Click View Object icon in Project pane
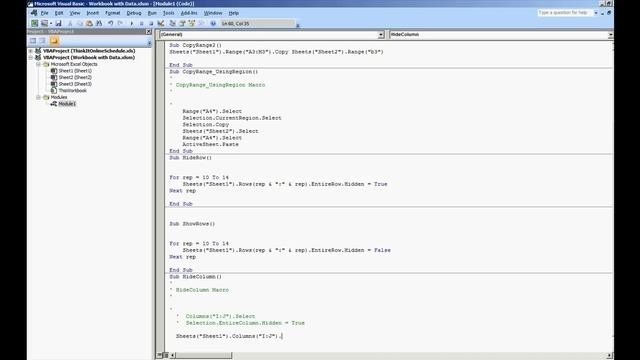 tap(42, 40)
